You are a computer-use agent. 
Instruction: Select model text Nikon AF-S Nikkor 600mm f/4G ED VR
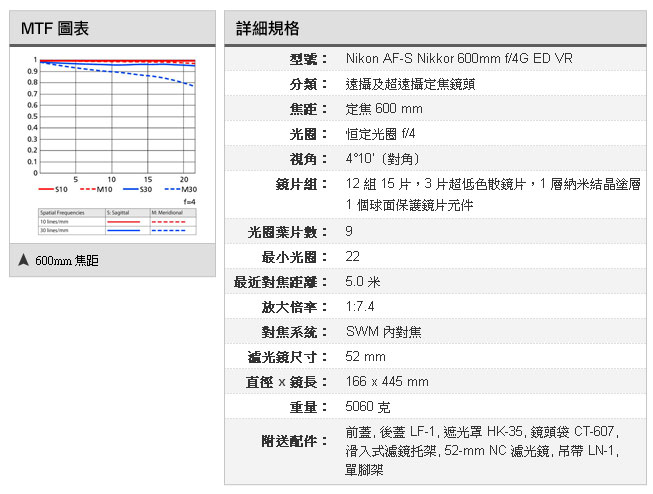[x=459, y=58]
